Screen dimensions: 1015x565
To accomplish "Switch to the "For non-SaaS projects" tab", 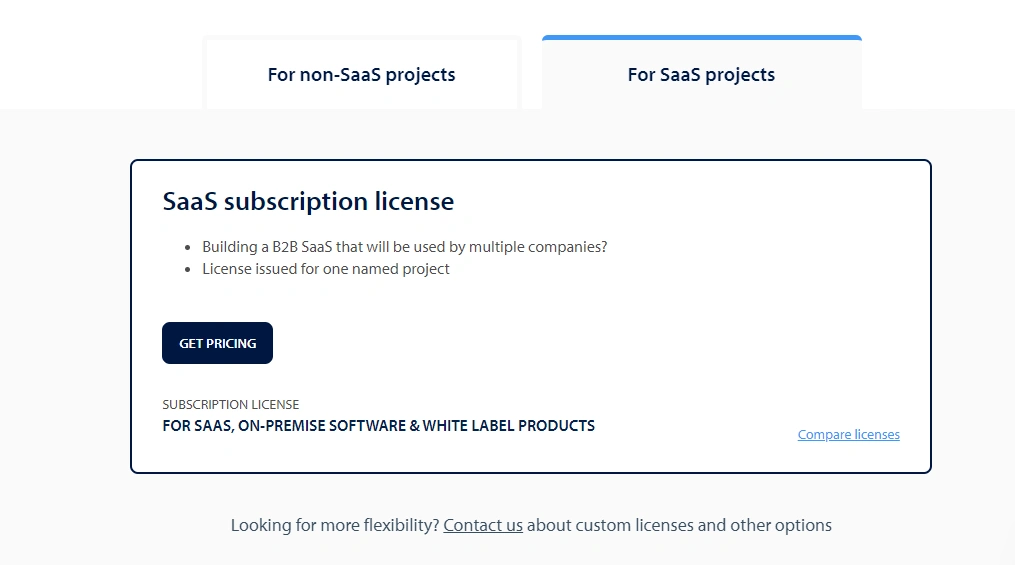I will point(361,75).
